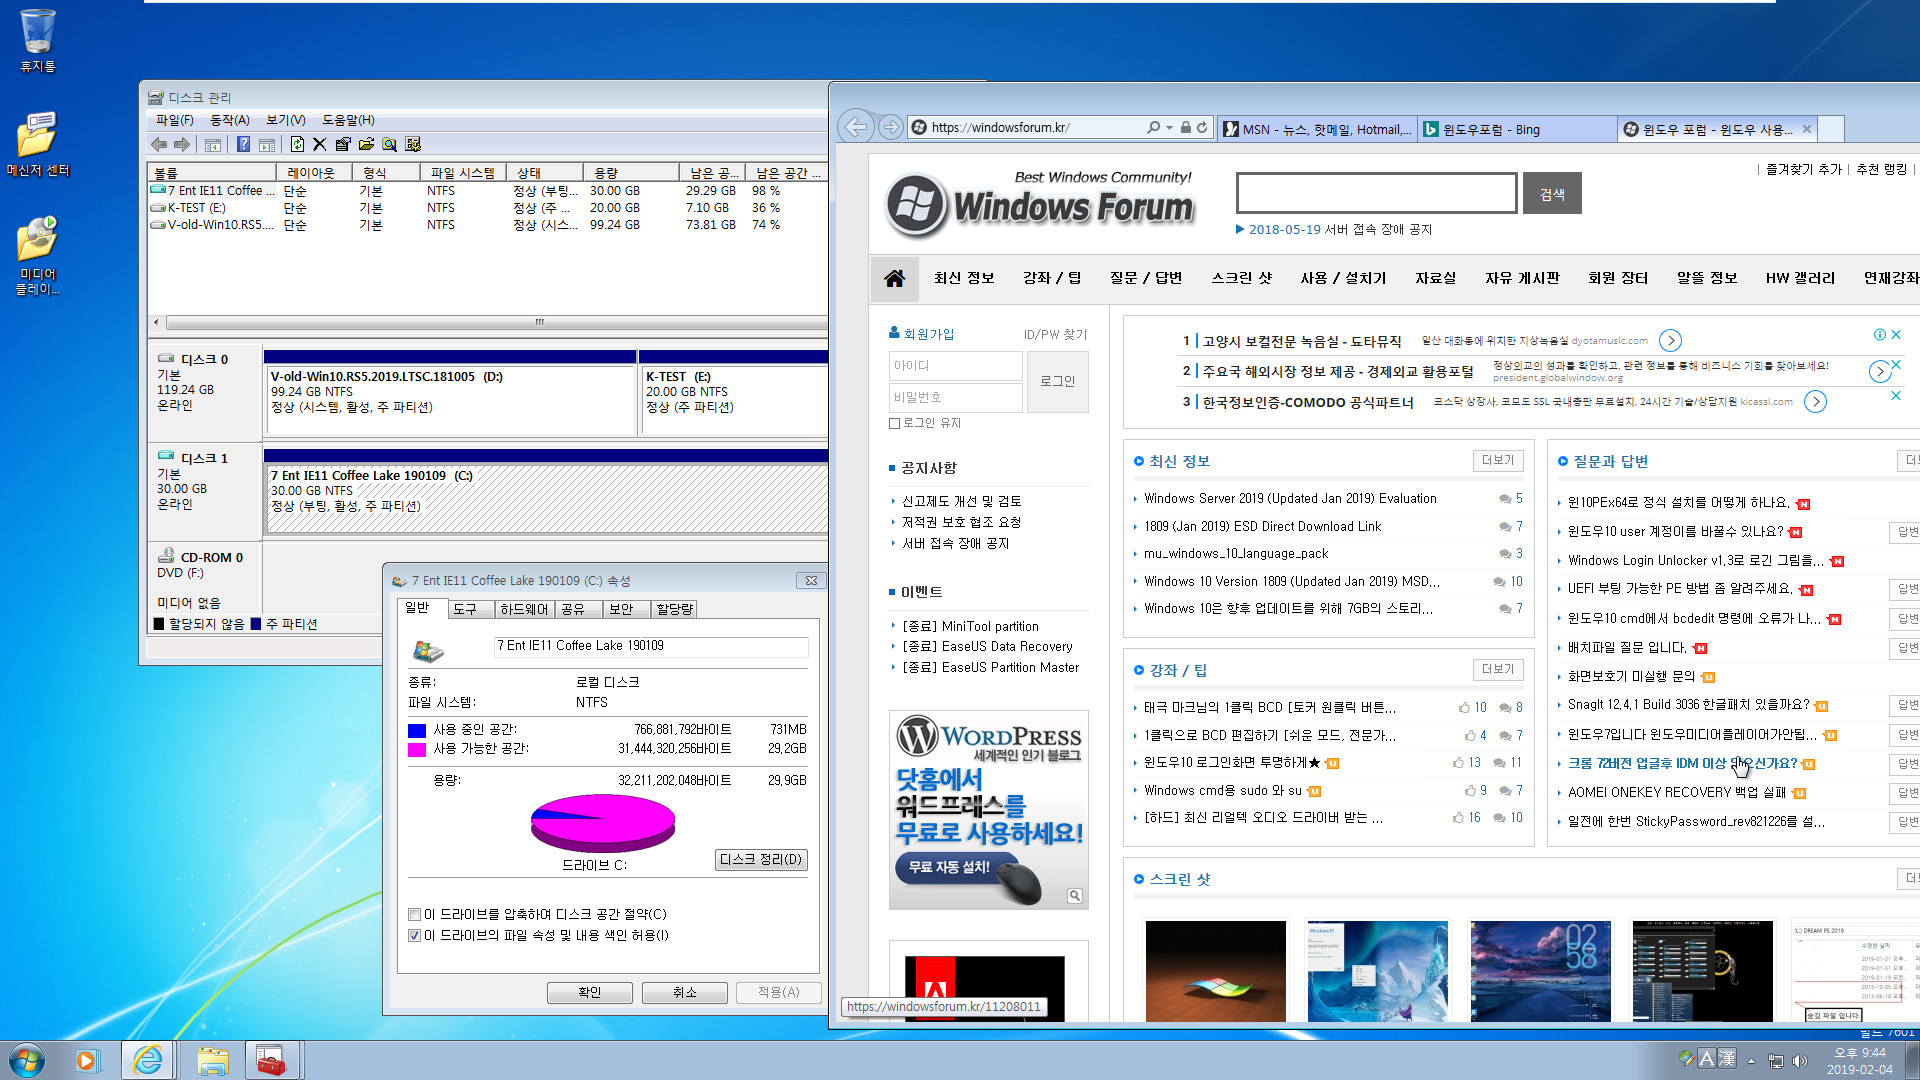Viewport: 1920px width, 1080px height.
Task: Click the green refresh icon in Disk Management
Action: pos(297,144)
